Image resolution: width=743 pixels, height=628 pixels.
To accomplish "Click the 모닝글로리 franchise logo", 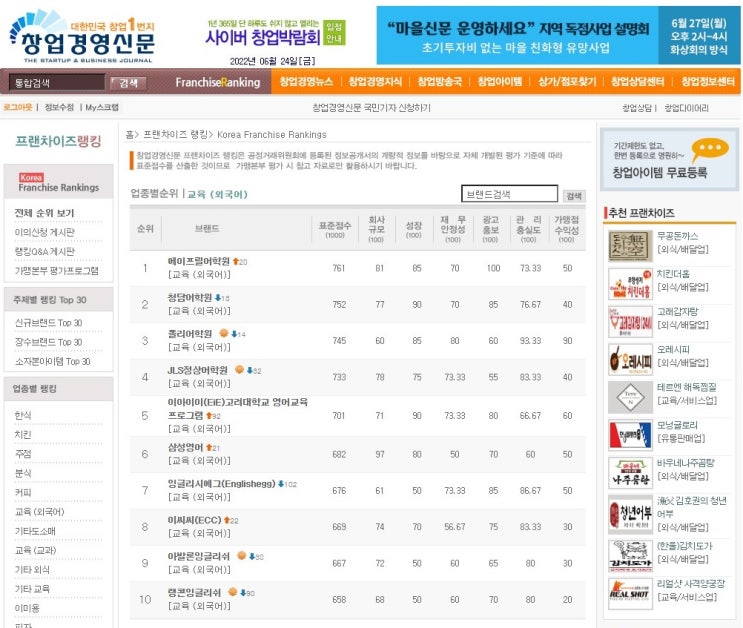I will [x=630, y=435].
